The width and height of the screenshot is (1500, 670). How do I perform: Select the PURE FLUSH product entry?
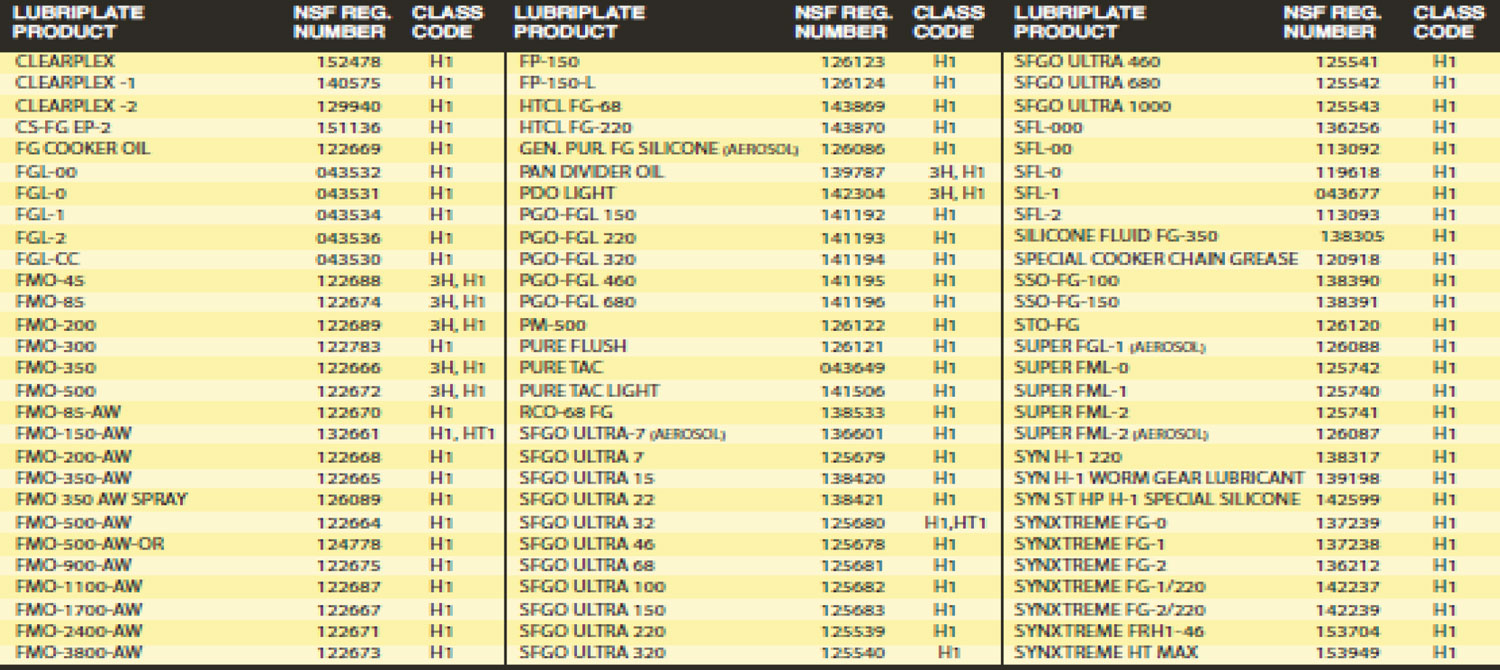click(x=573, y=346)
